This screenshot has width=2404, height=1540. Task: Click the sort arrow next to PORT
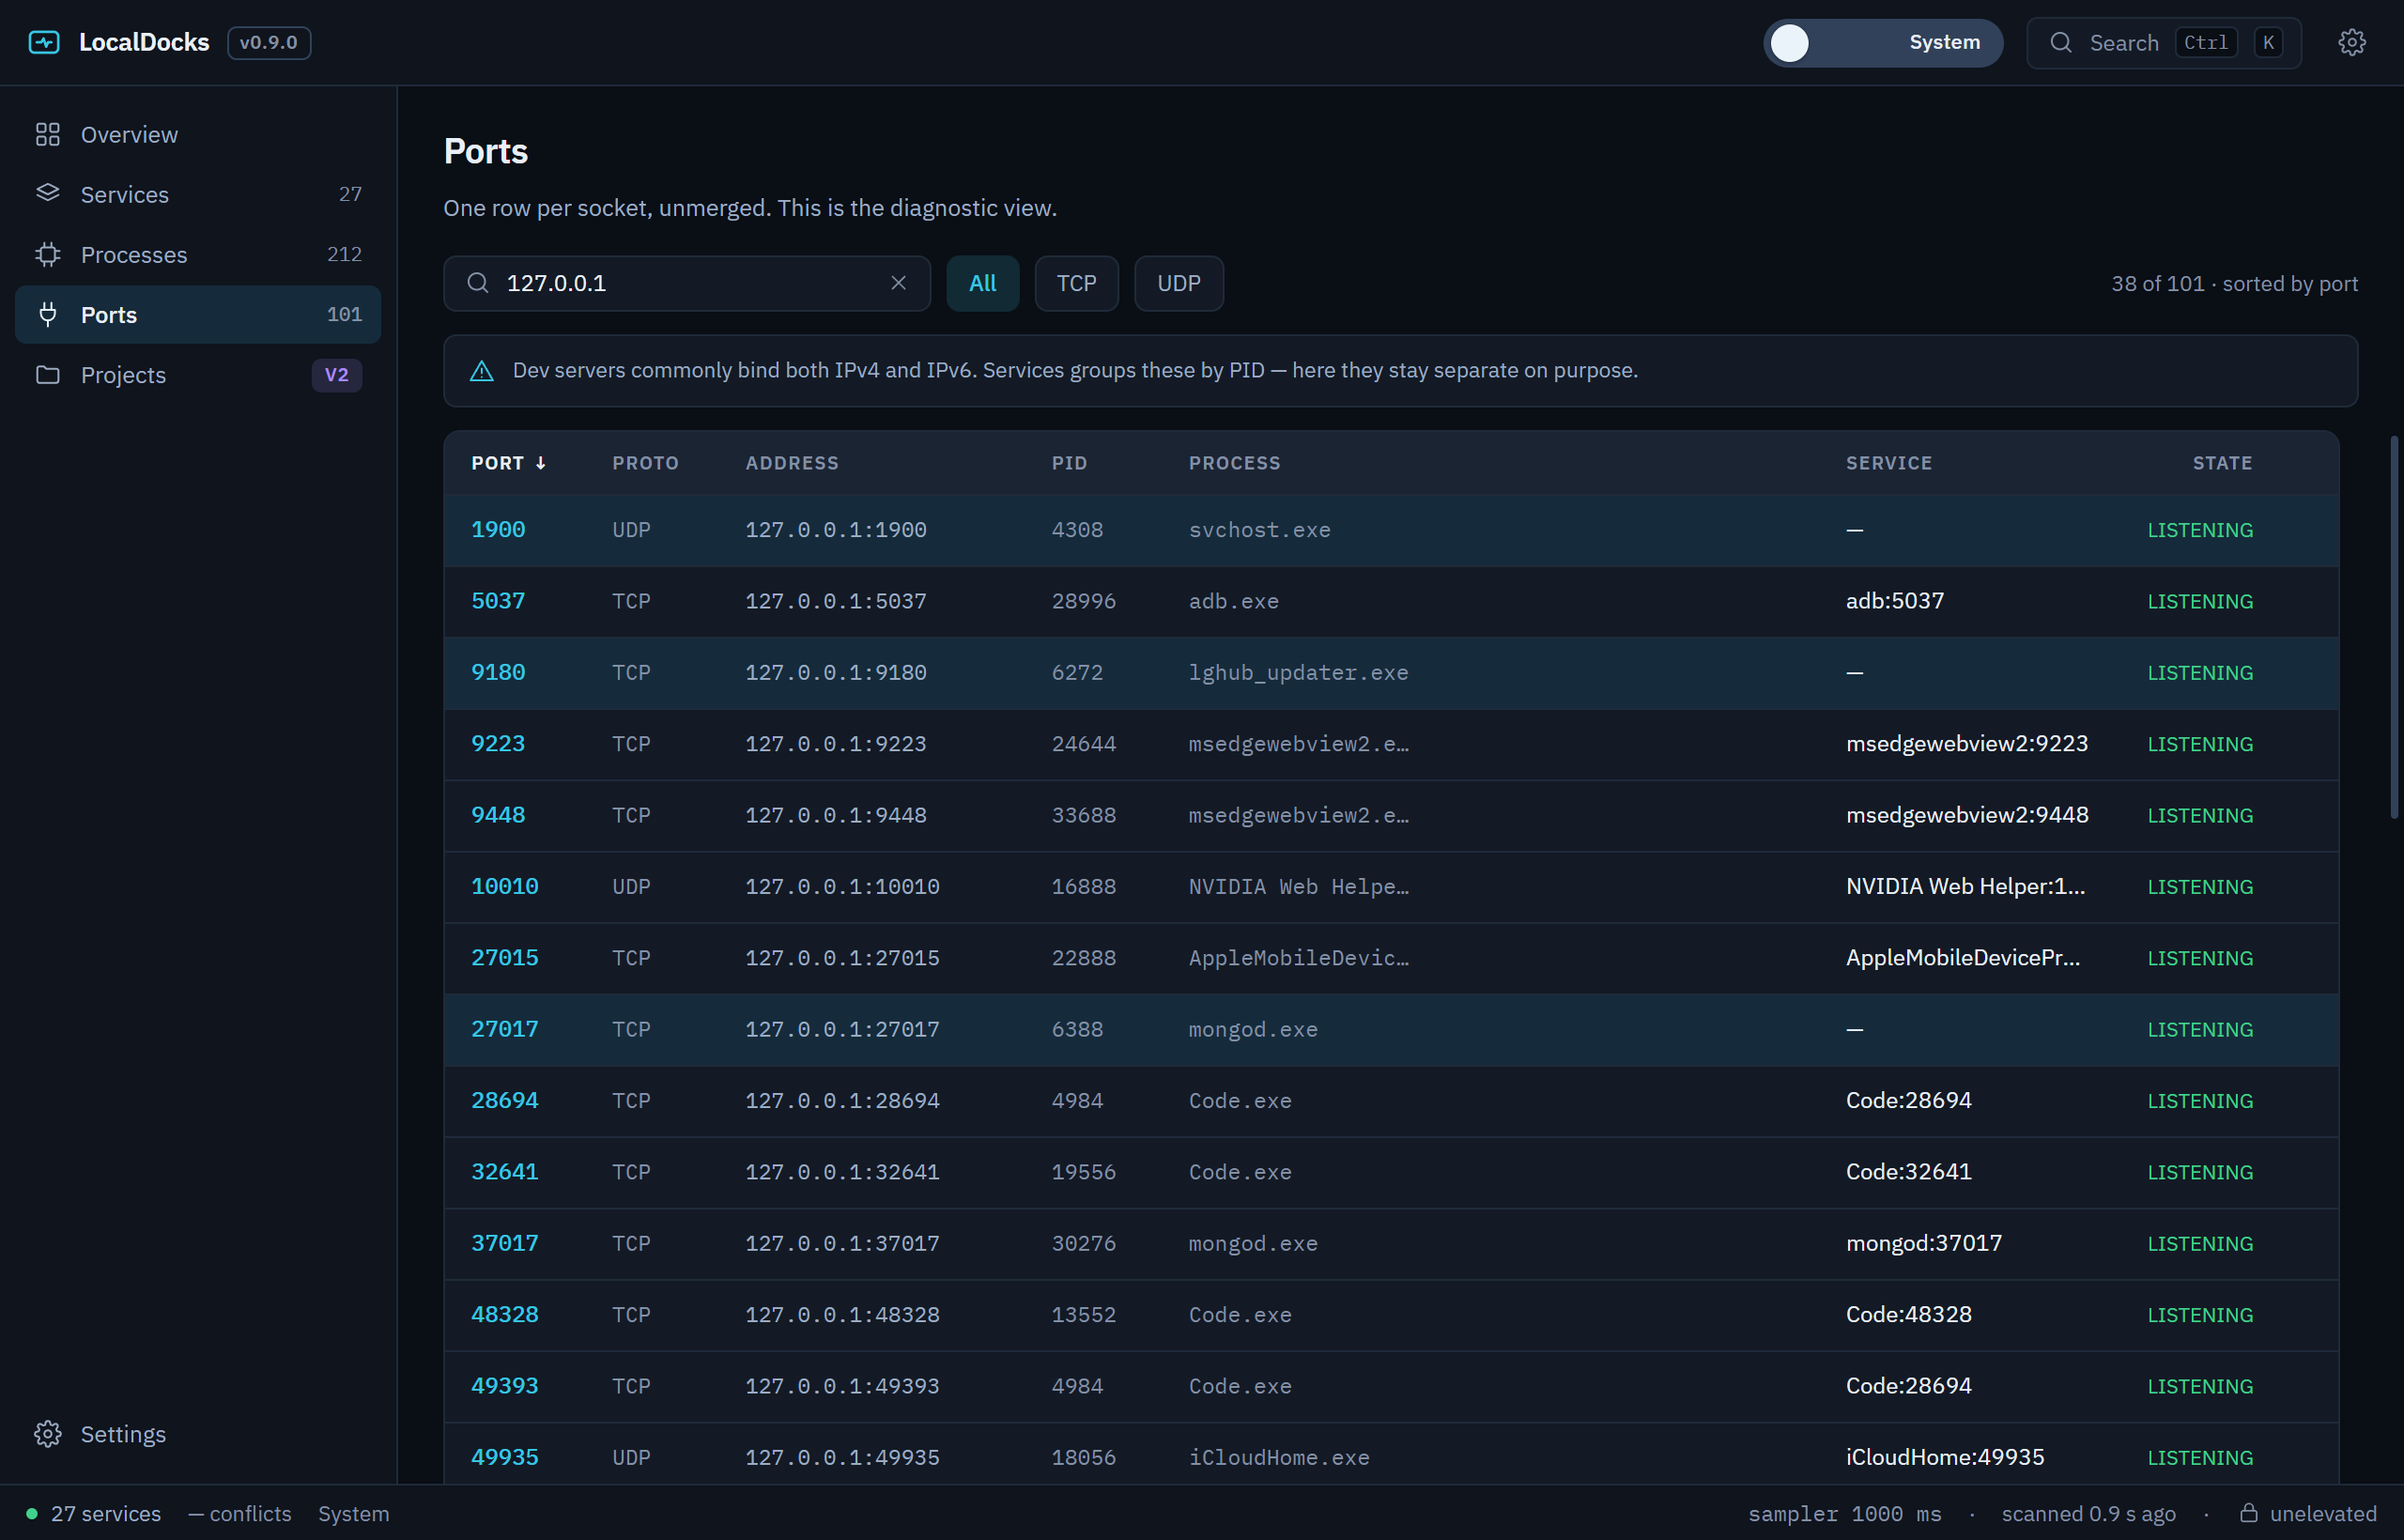[541, 462]
